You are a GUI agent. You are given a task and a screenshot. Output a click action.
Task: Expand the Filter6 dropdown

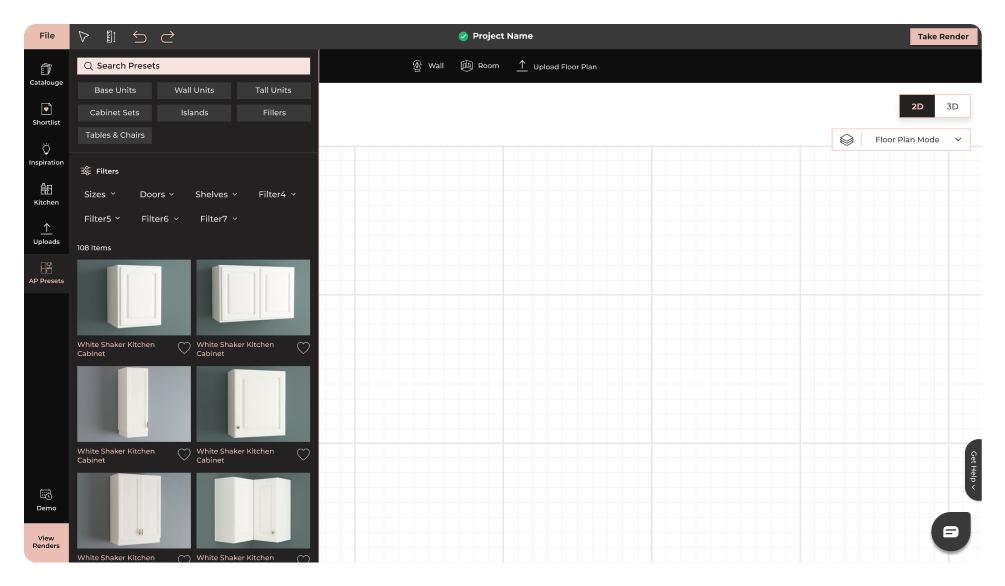[x=160, y=219]
